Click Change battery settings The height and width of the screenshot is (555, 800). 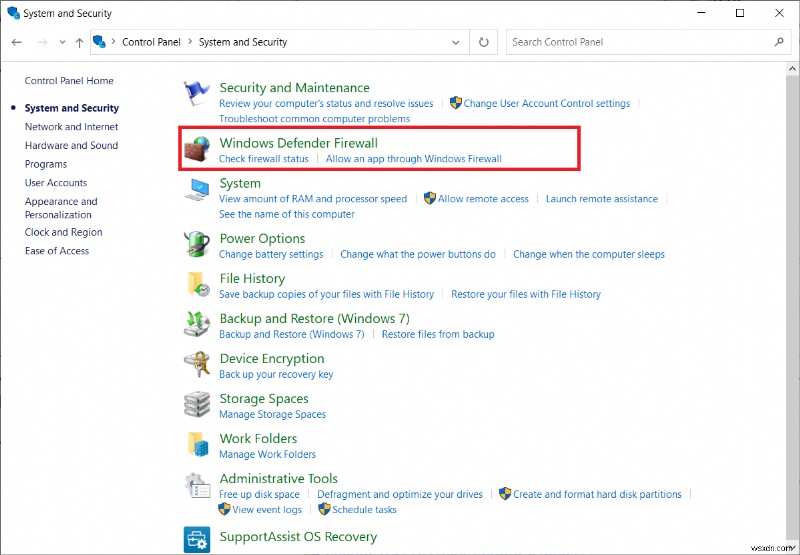271,254
